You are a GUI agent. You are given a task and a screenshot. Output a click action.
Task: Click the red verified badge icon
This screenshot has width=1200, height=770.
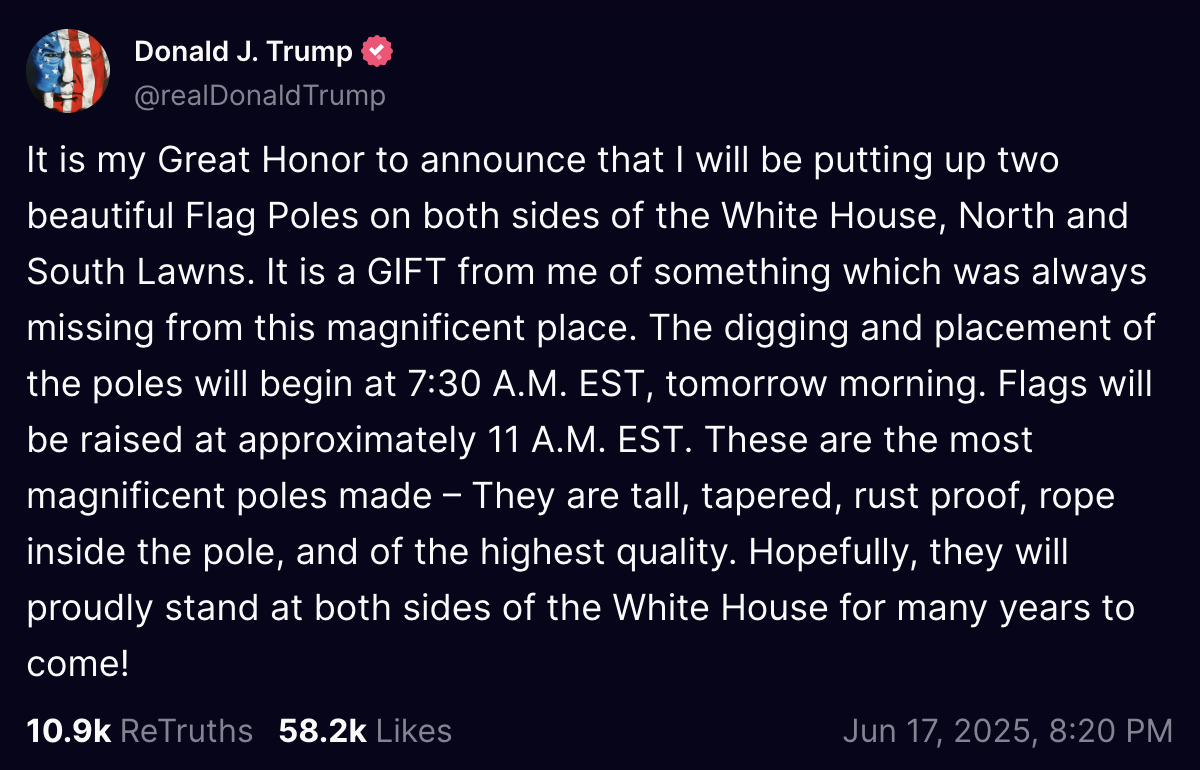point(377,51)
